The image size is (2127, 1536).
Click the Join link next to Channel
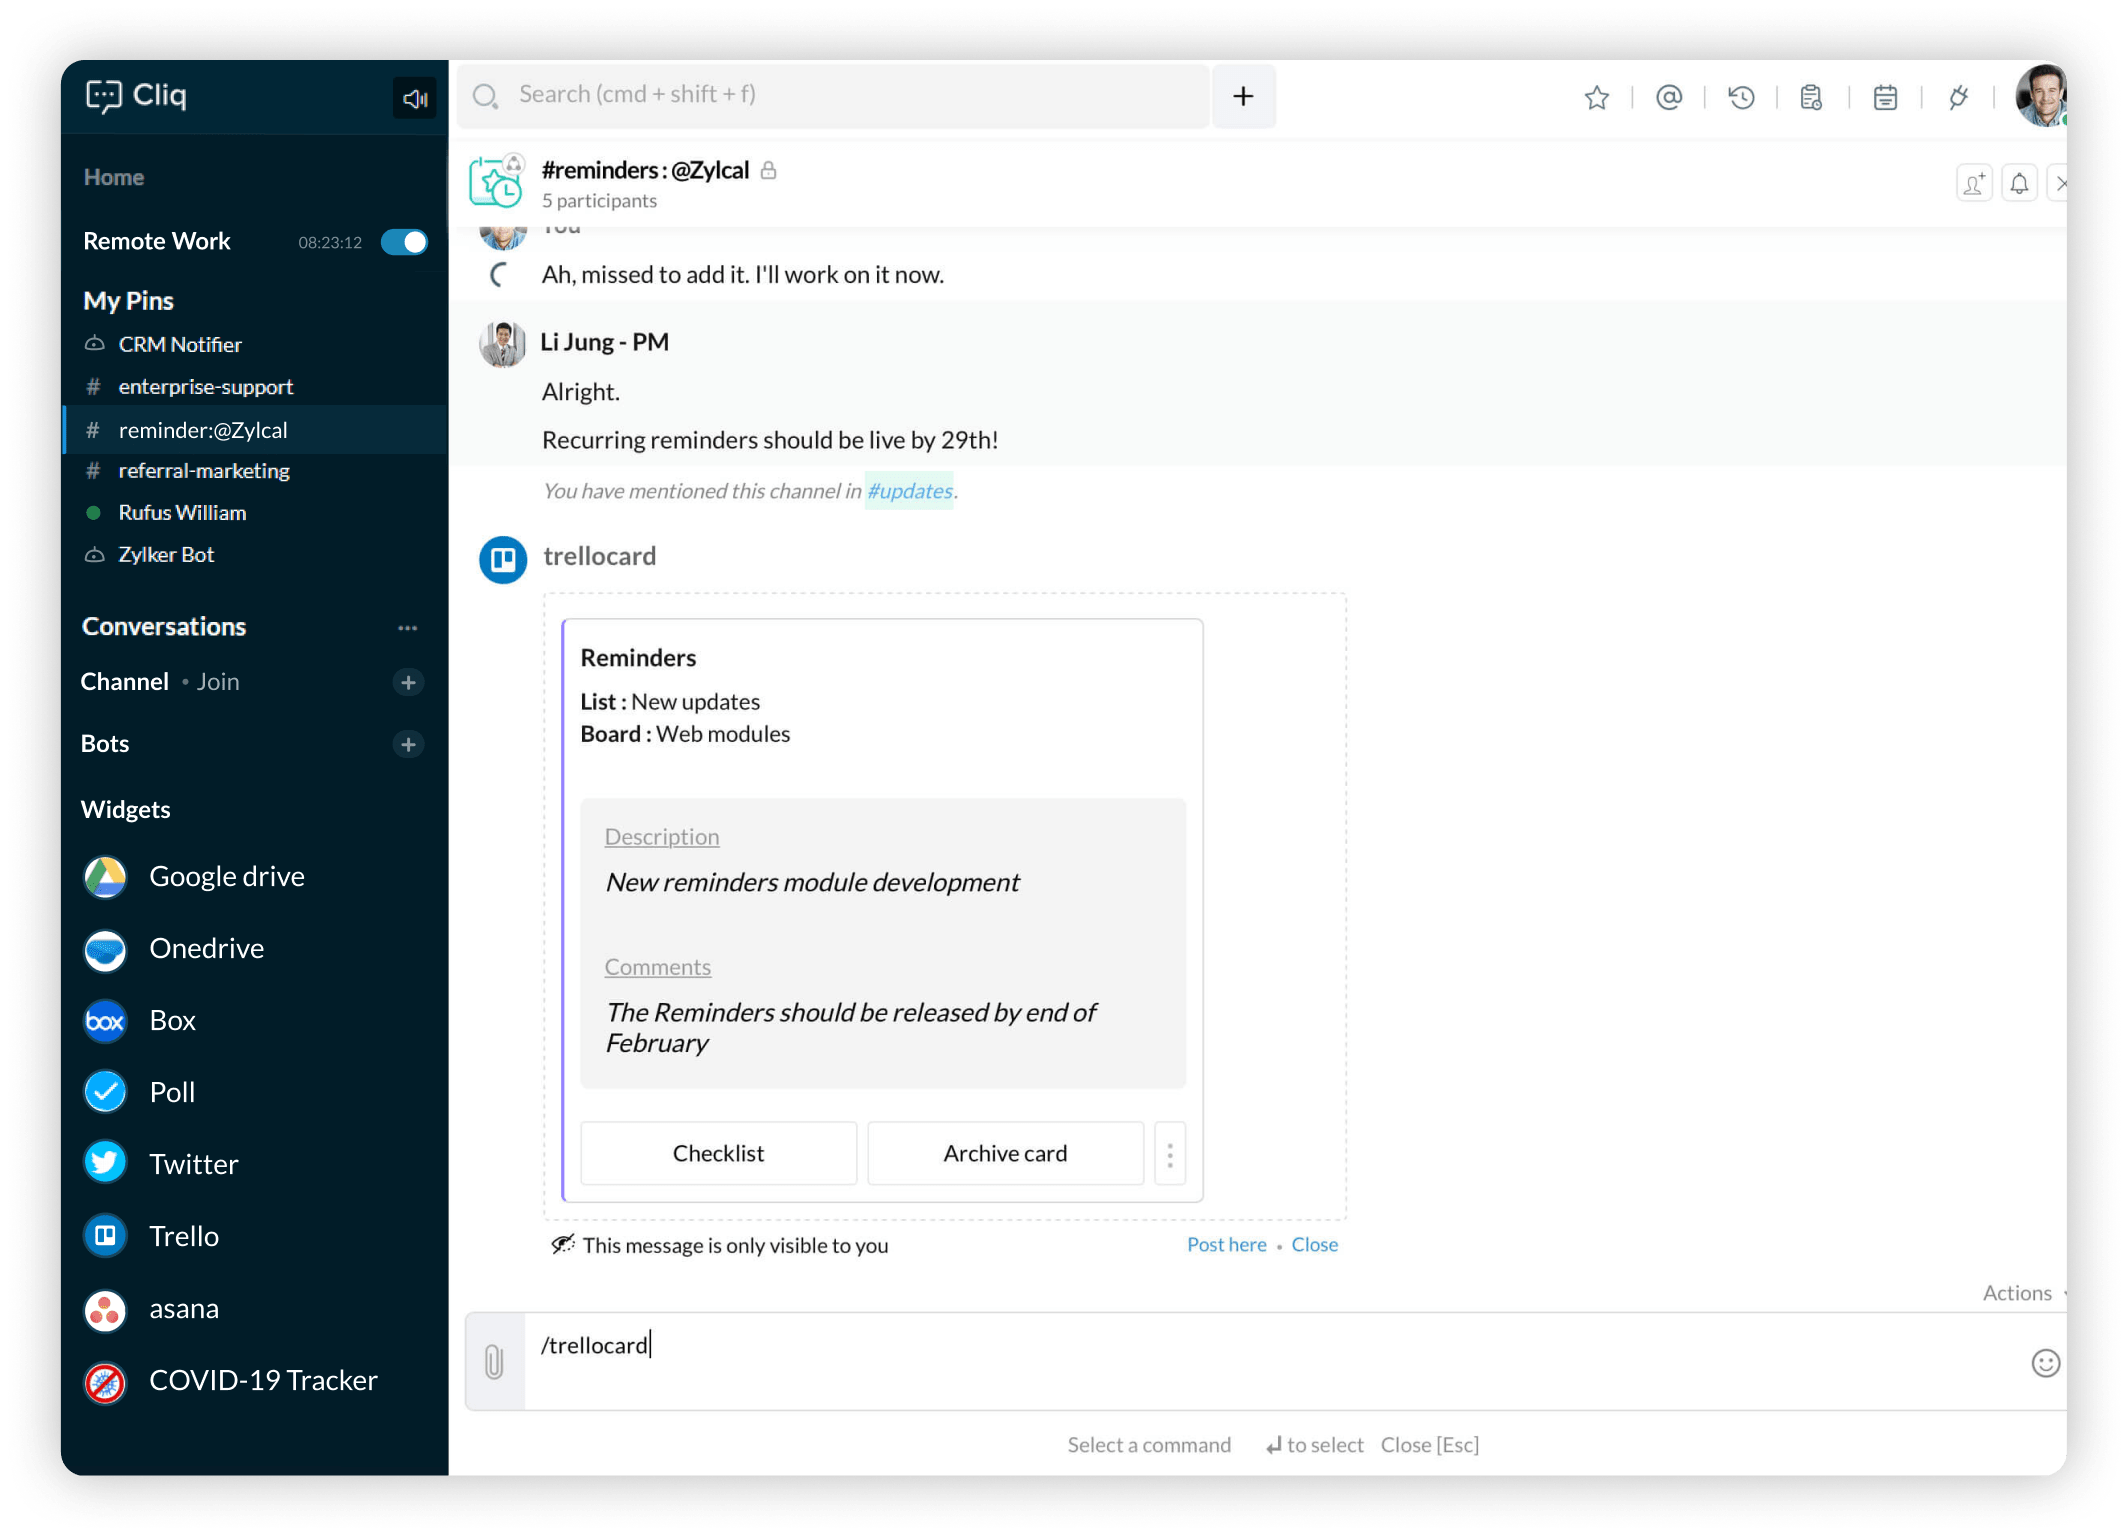click(218, 682)
